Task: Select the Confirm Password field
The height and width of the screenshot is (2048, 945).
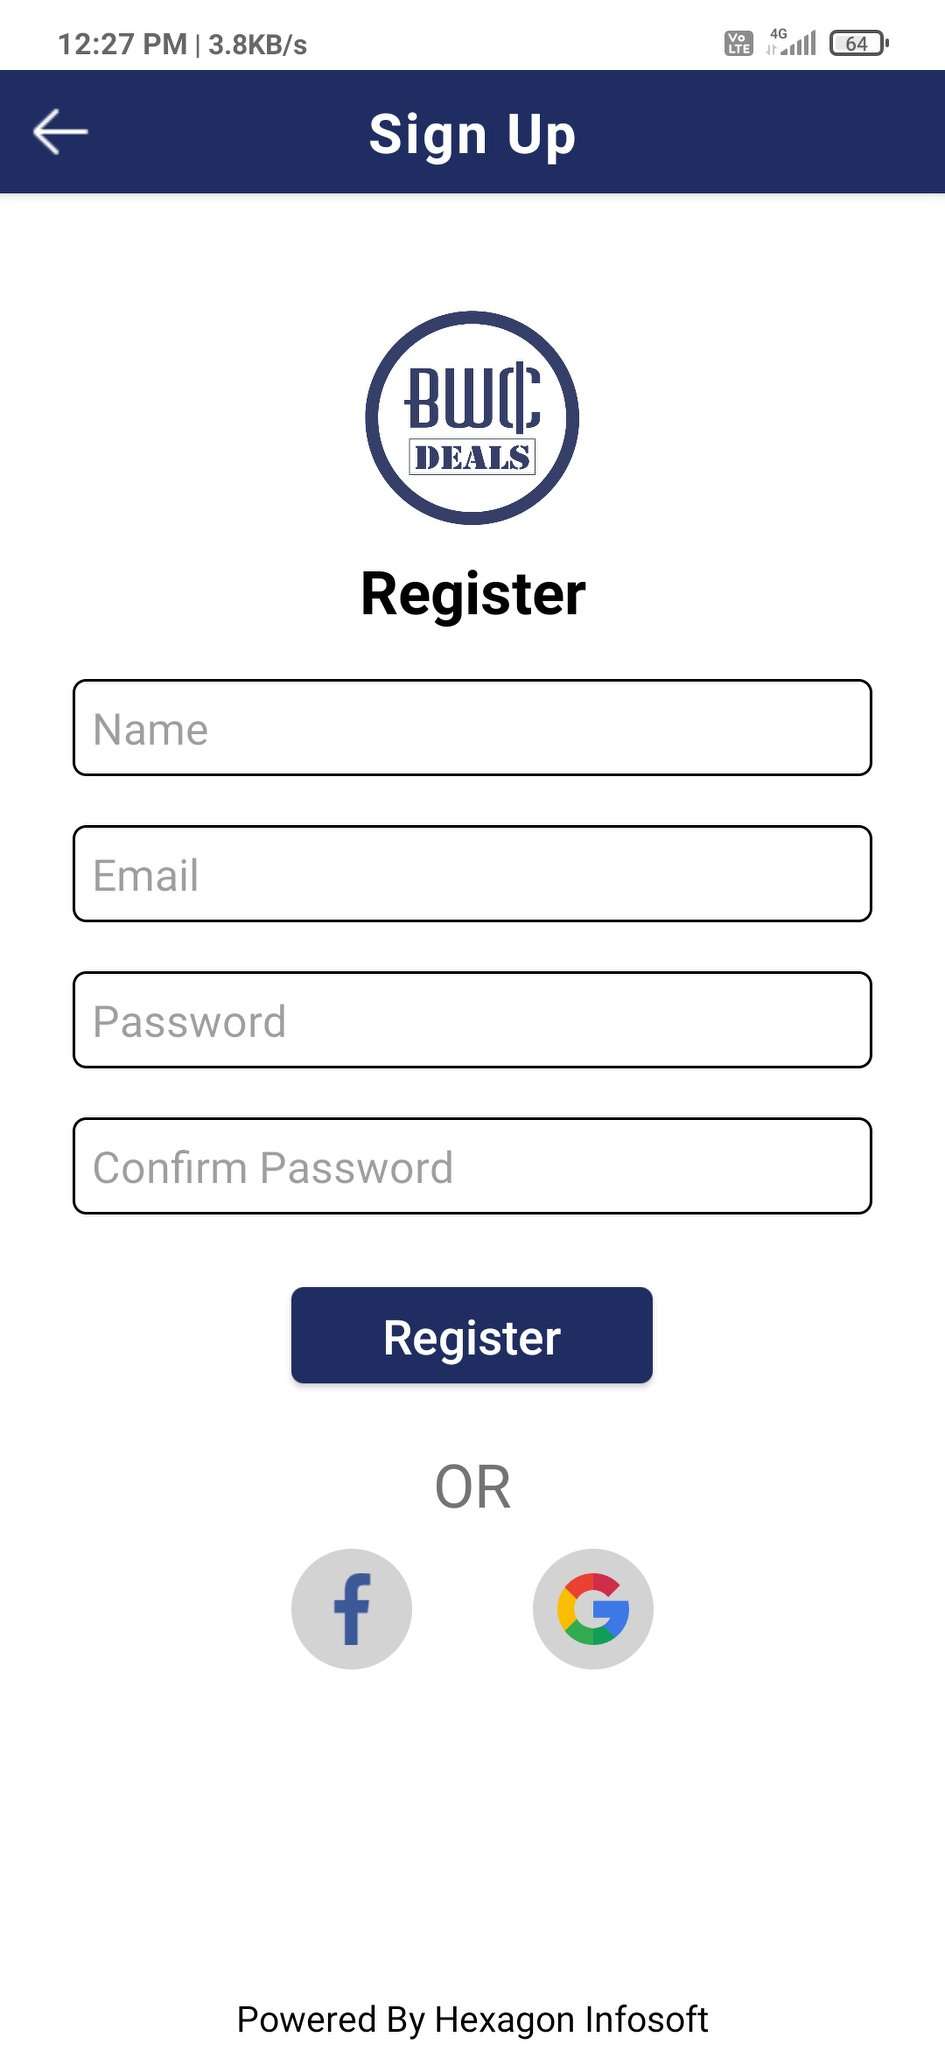Action: click(x=472, y=1165)
